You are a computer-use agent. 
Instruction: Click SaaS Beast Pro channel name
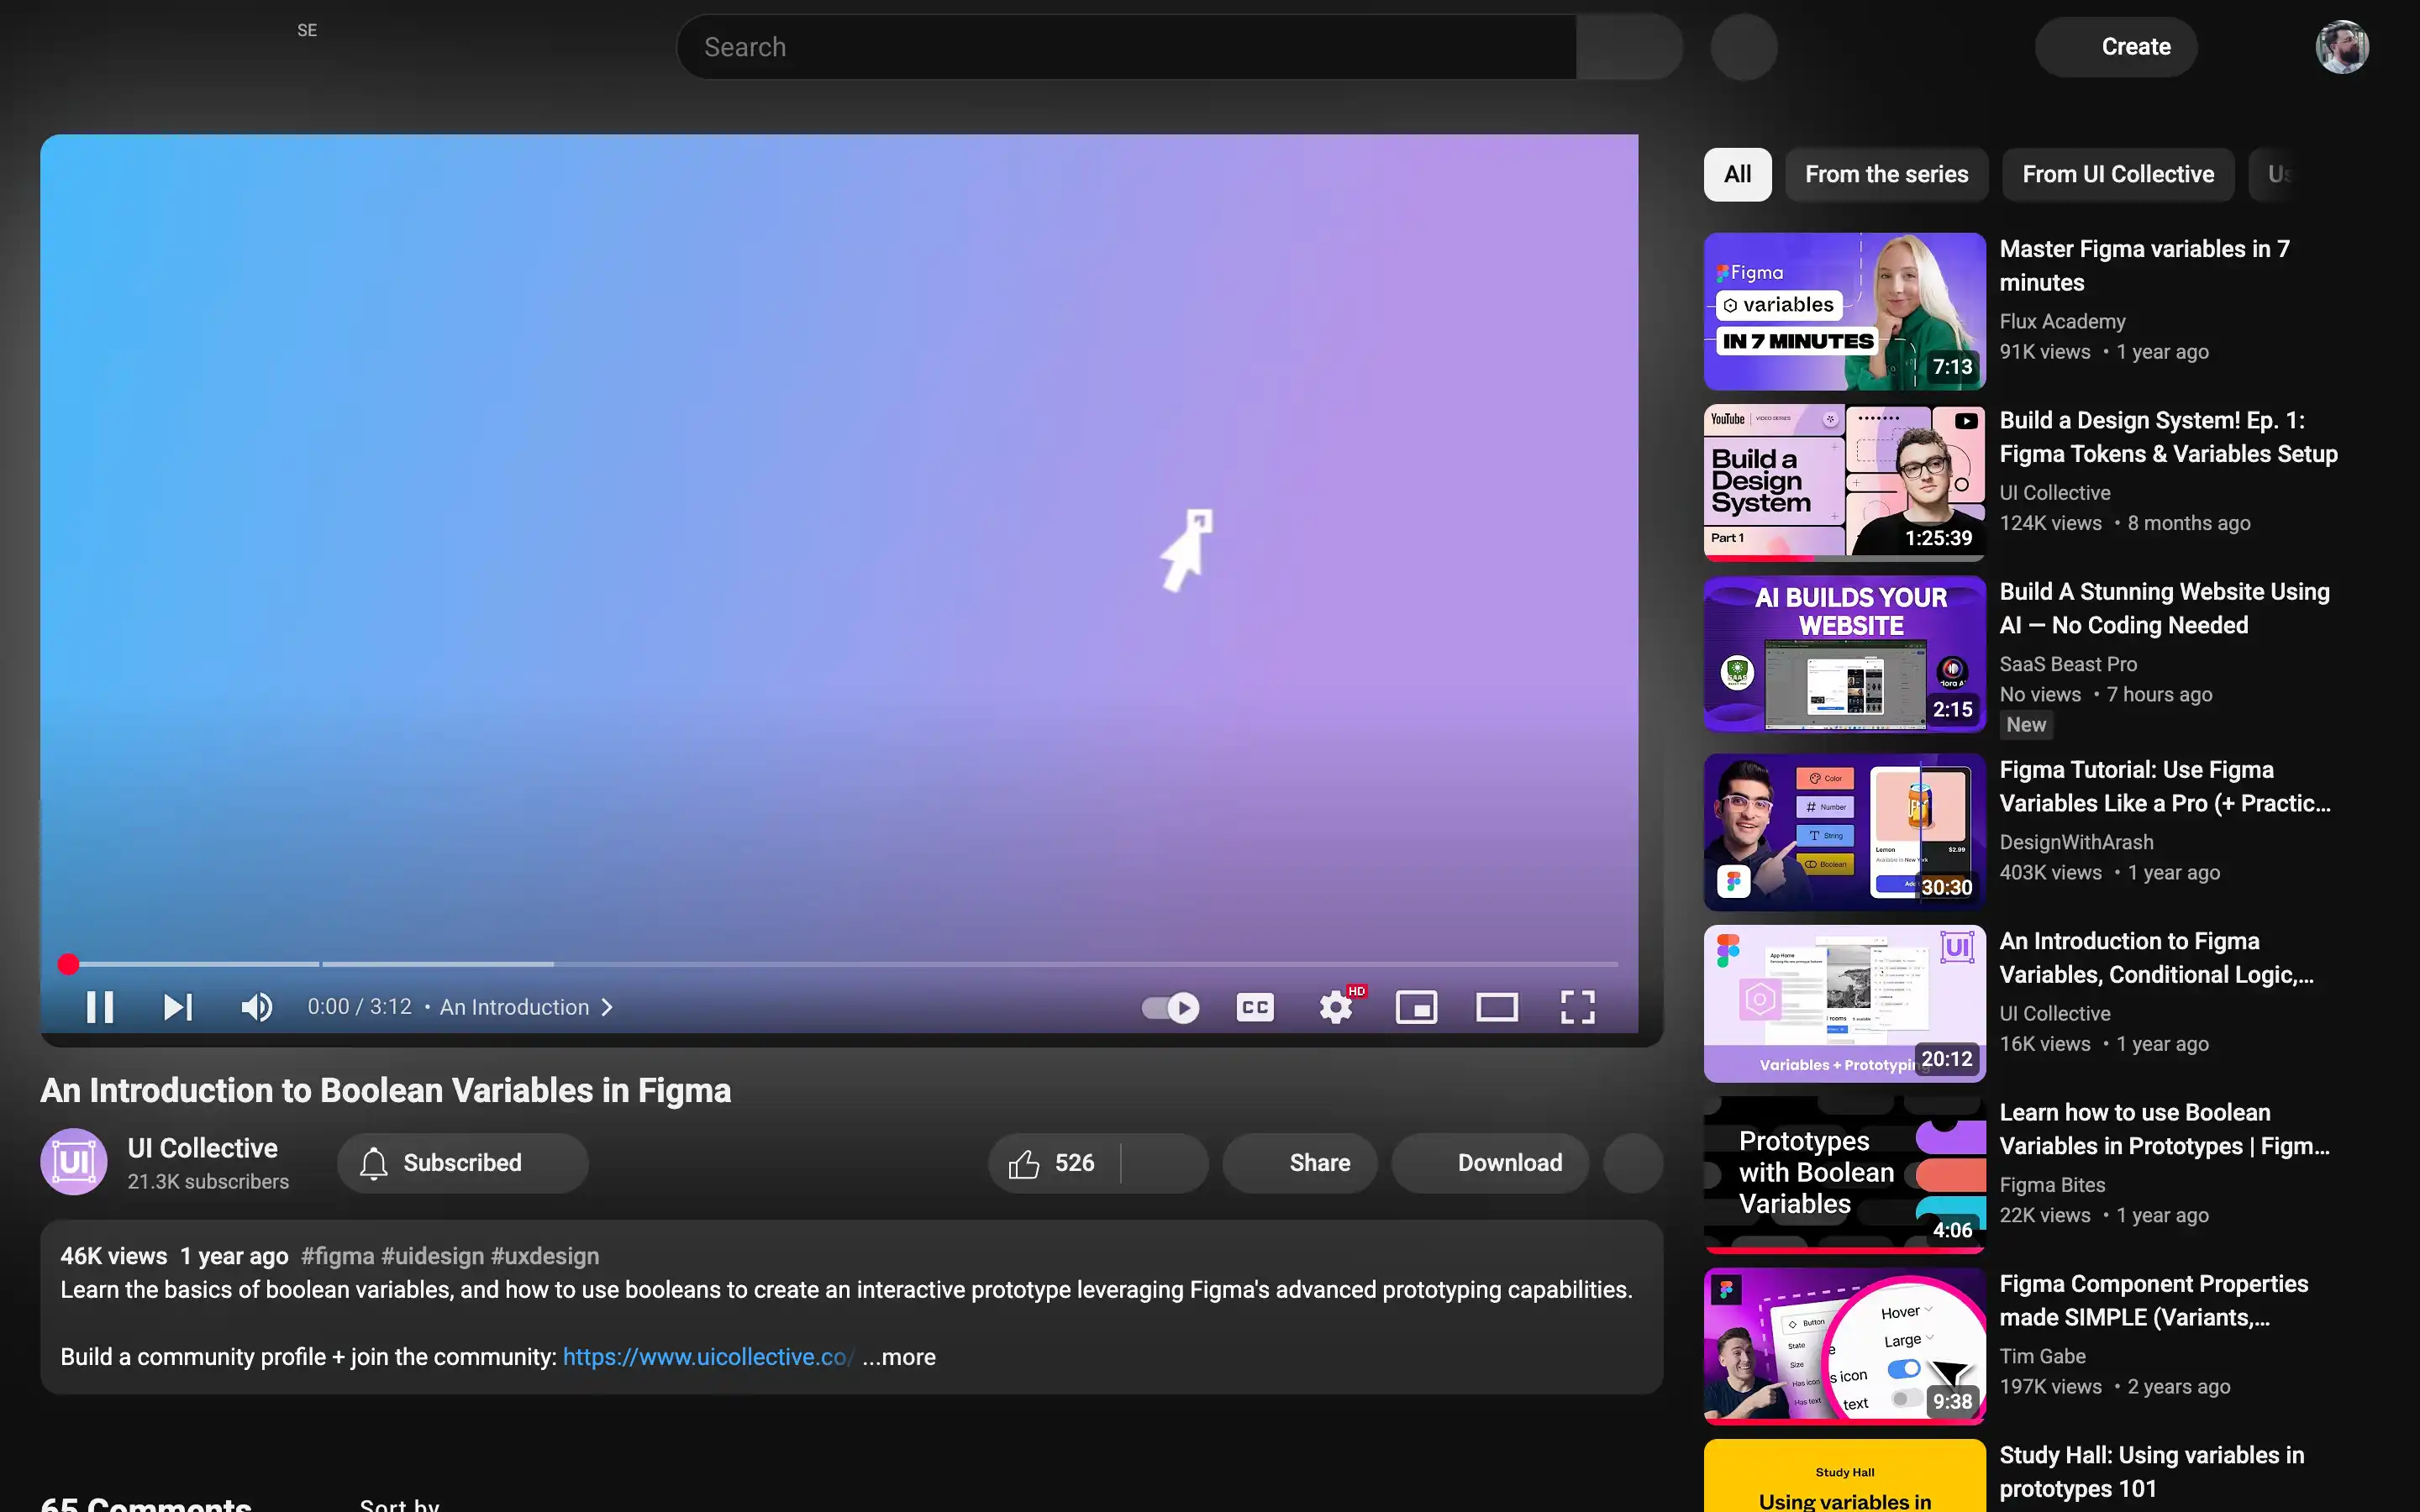pos(2068,665)
